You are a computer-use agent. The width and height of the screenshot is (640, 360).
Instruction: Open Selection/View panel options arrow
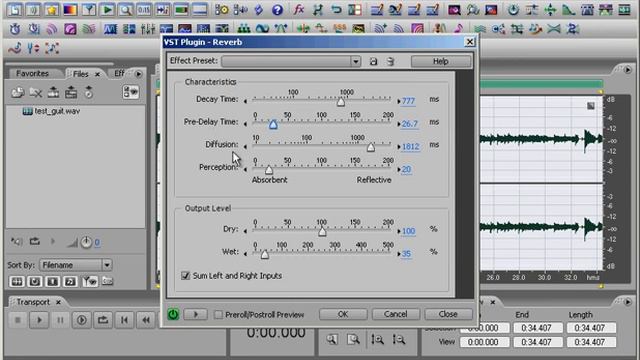pyautogui.click(x=627, y=302)
